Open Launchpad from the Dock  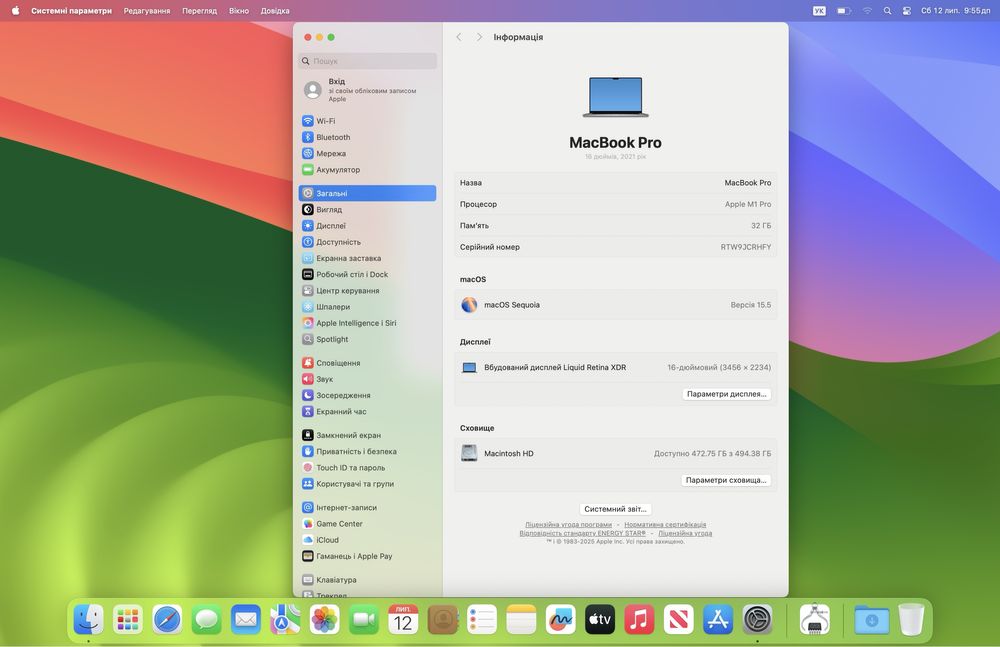click(x=128, y=619)
